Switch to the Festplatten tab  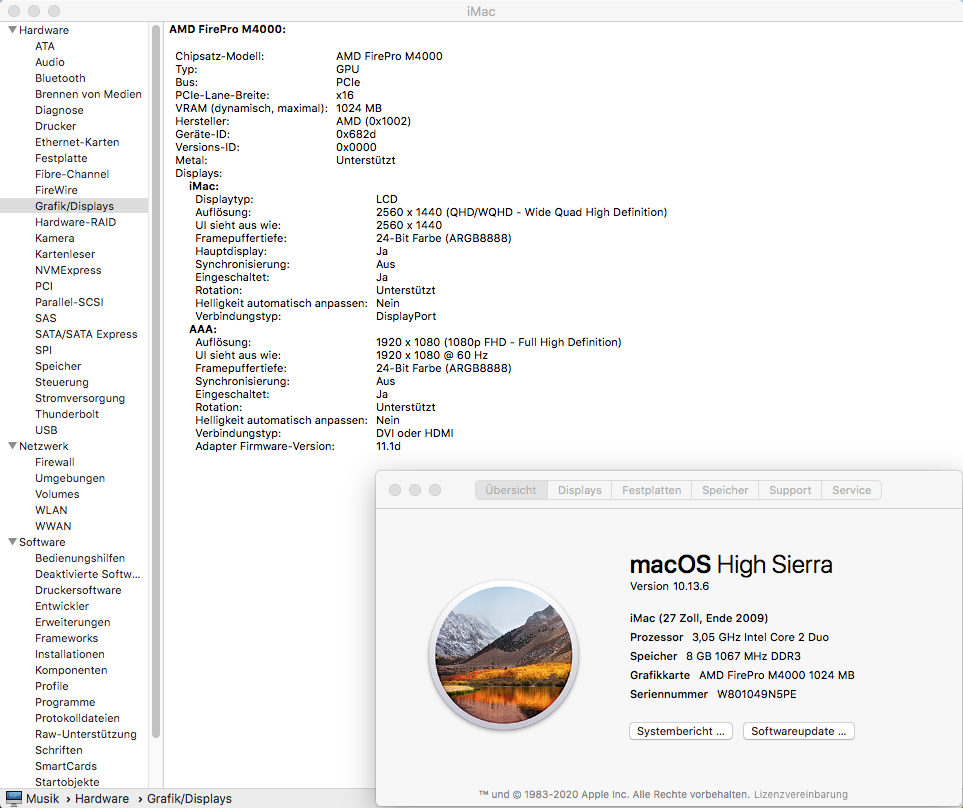point(652,489)
